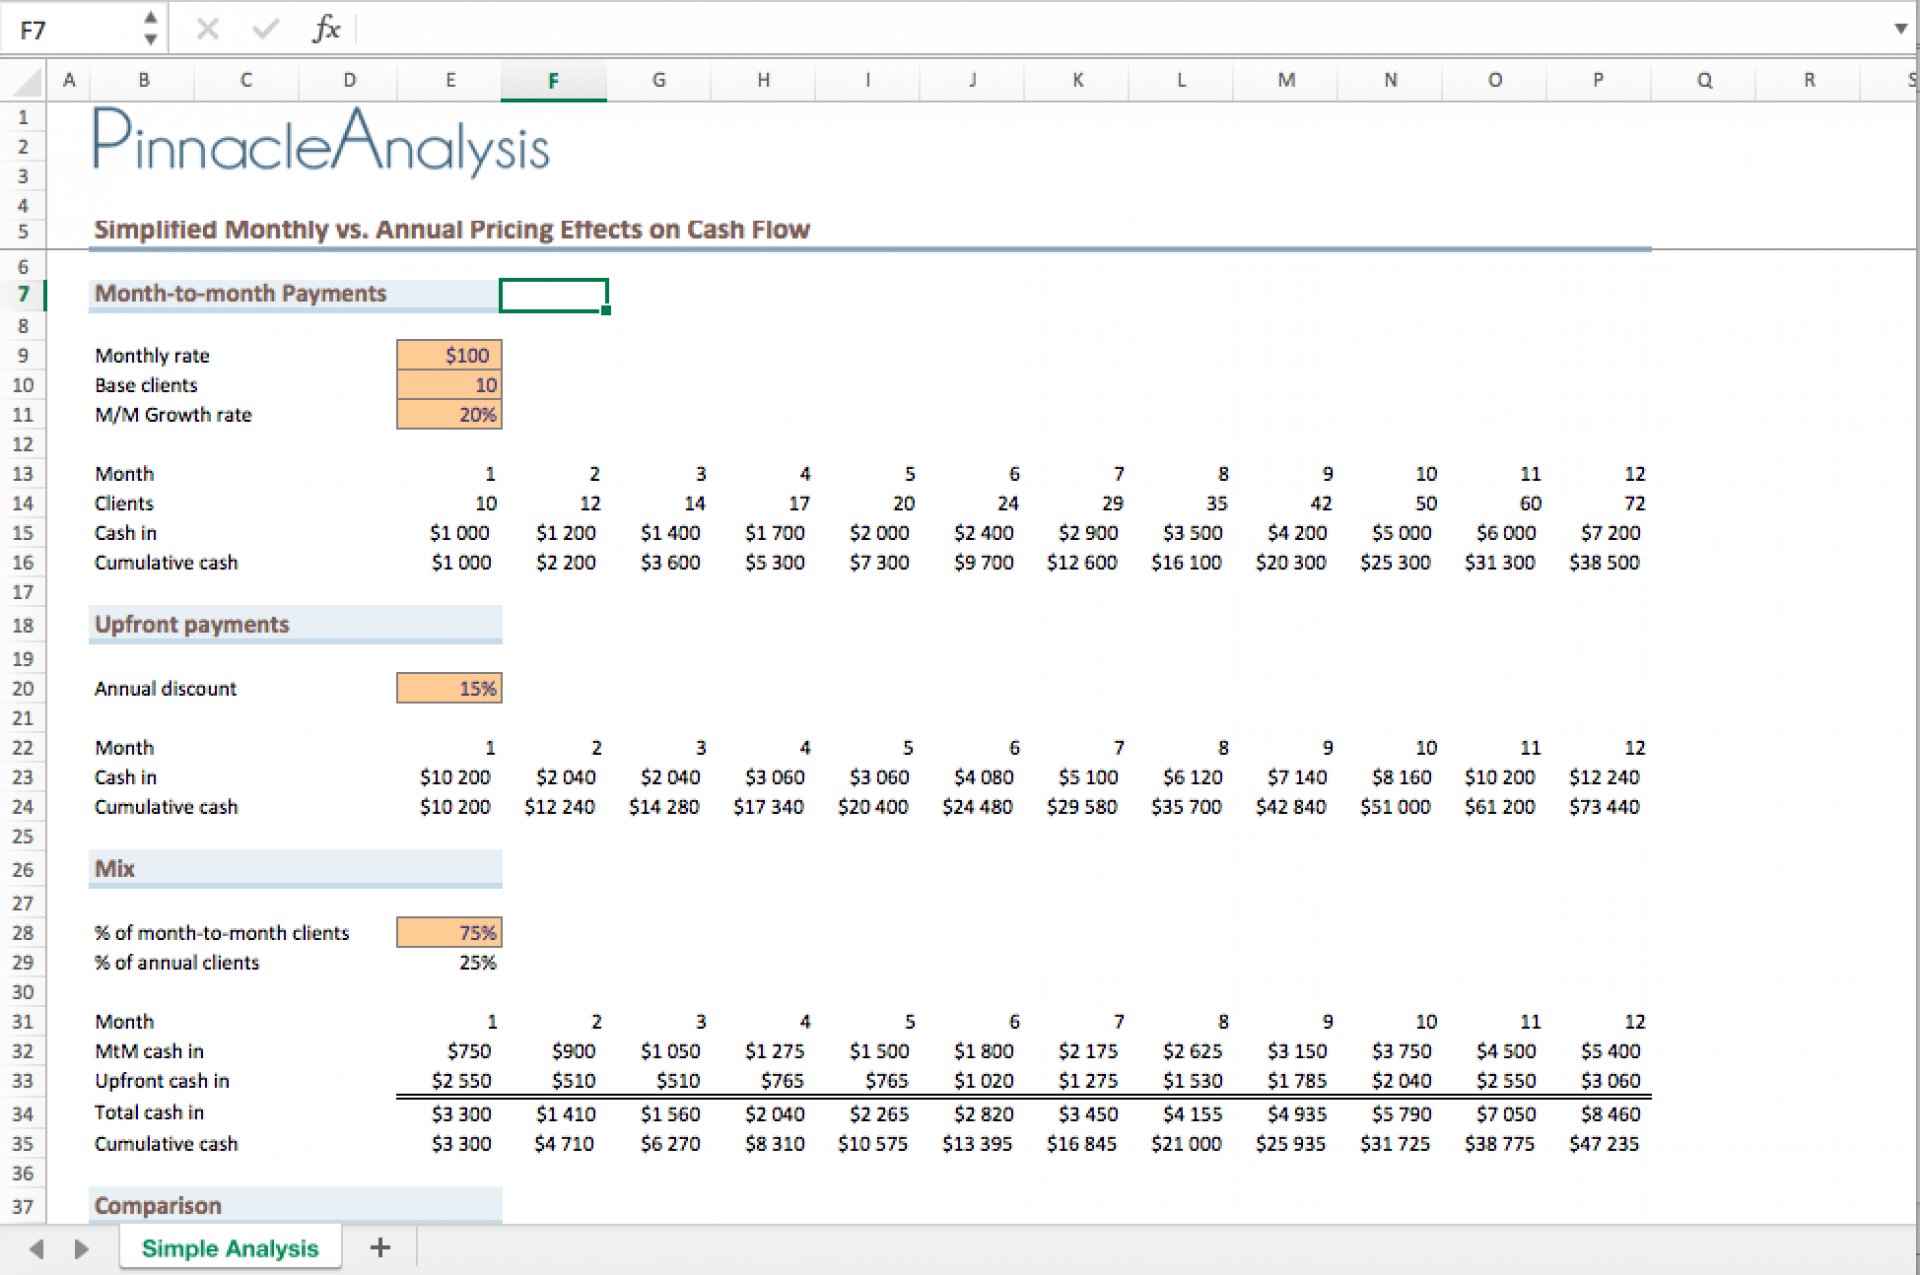Click the add new sheet plus button
The height and width of the screenshot is (1275, 1920).
pos(380,1247)
